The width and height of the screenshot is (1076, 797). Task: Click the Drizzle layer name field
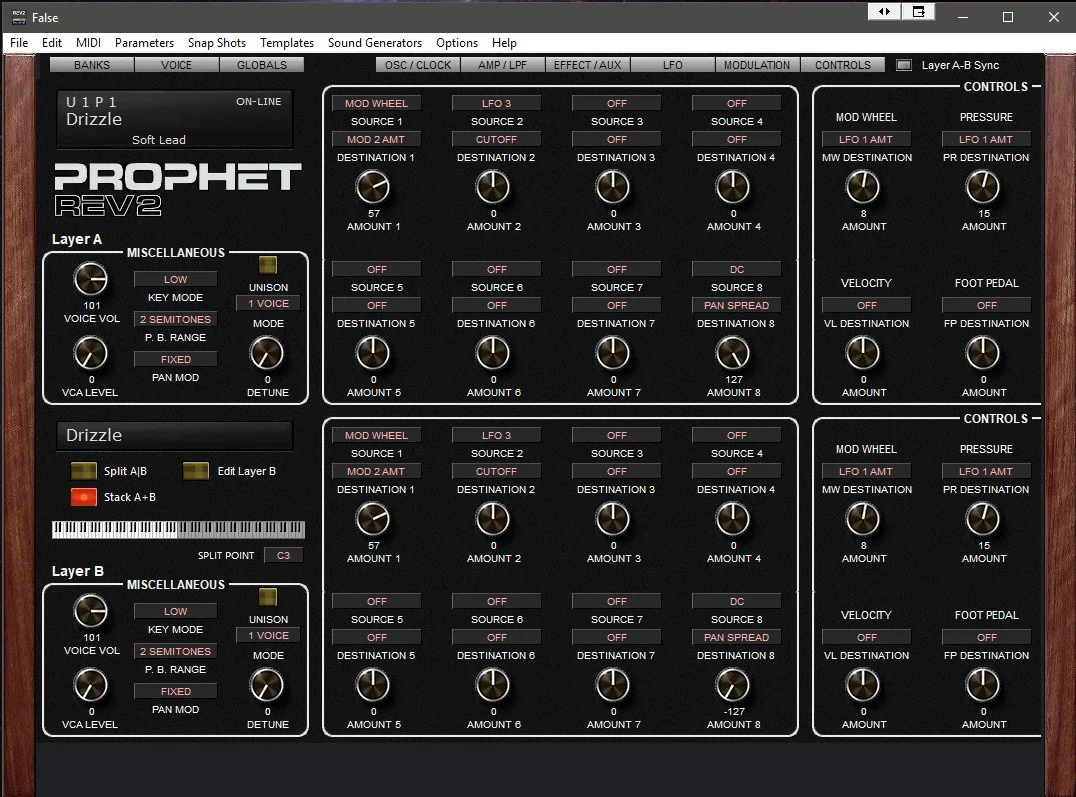click(175, 435)
